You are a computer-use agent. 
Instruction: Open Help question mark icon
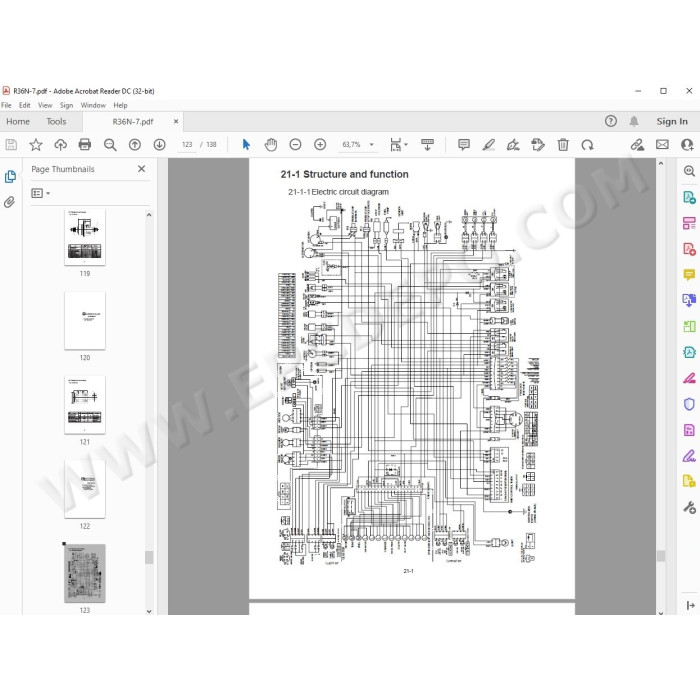tap(611, 121)
